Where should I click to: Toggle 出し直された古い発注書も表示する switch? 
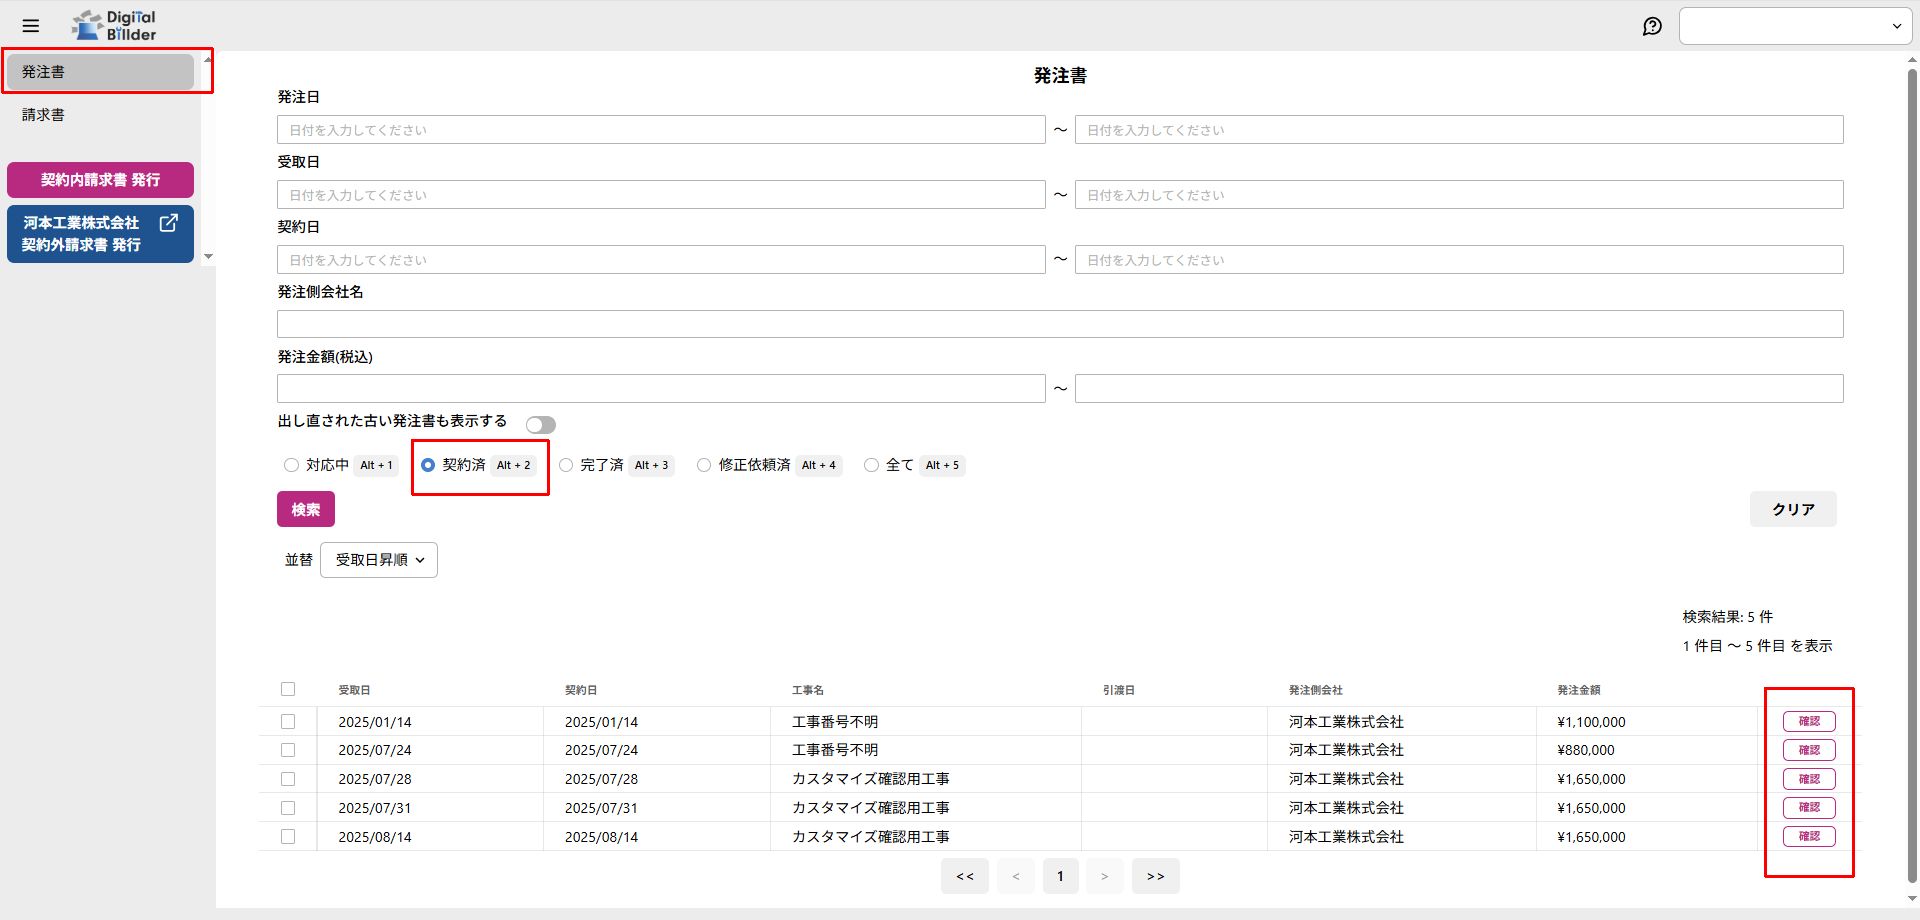coord(540,425)
